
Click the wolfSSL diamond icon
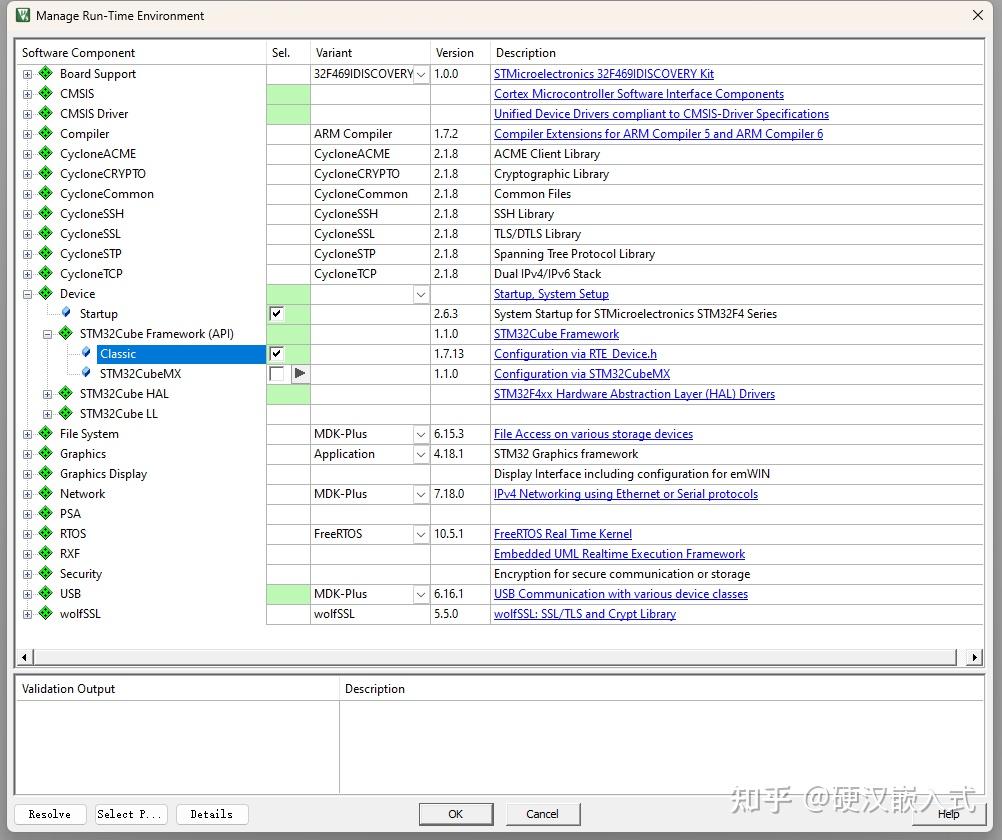click(45, 613)
